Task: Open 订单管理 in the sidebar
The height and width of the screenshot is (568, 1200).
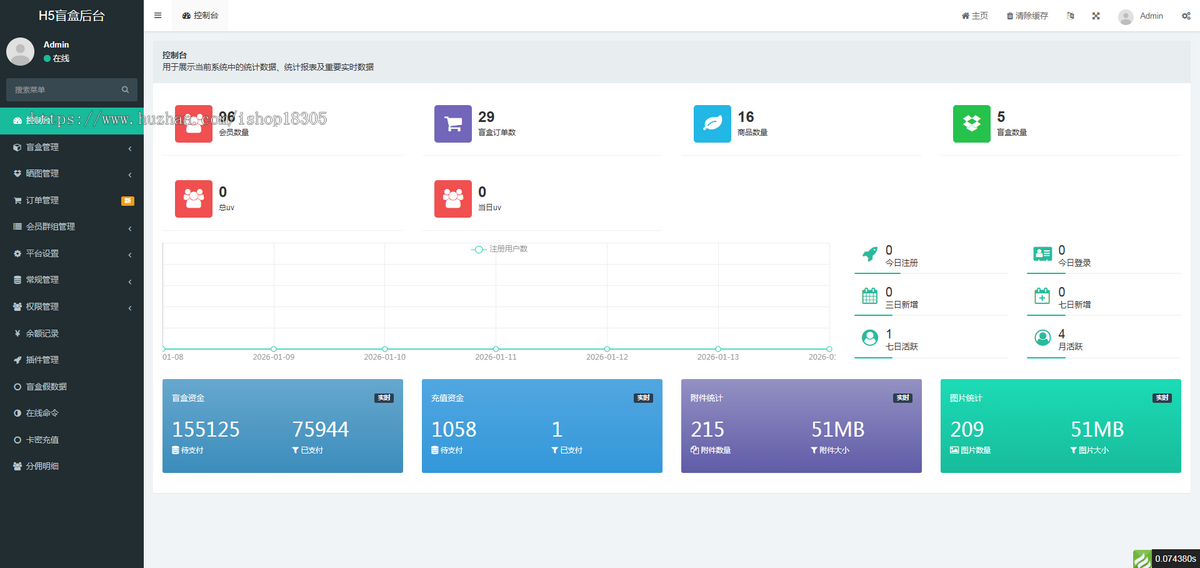Action: click(x=72, y=200)
